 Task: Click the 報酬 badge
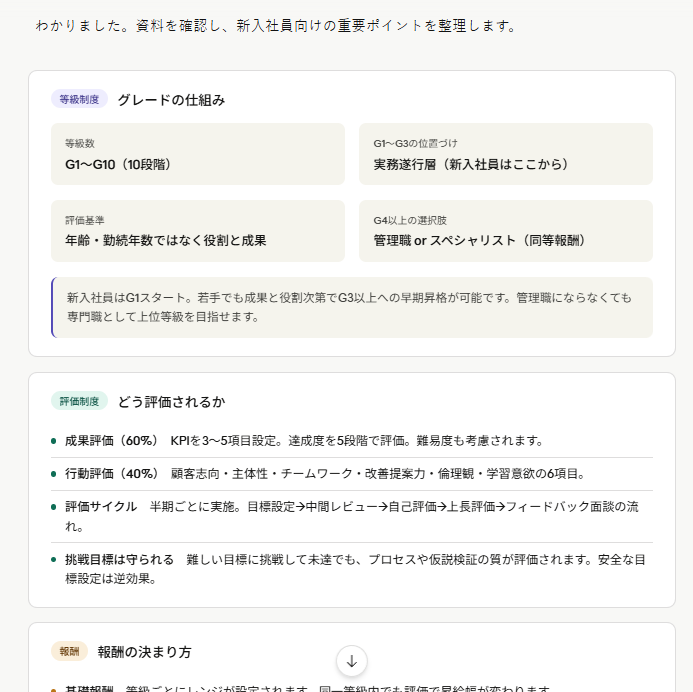coord(69,652)
